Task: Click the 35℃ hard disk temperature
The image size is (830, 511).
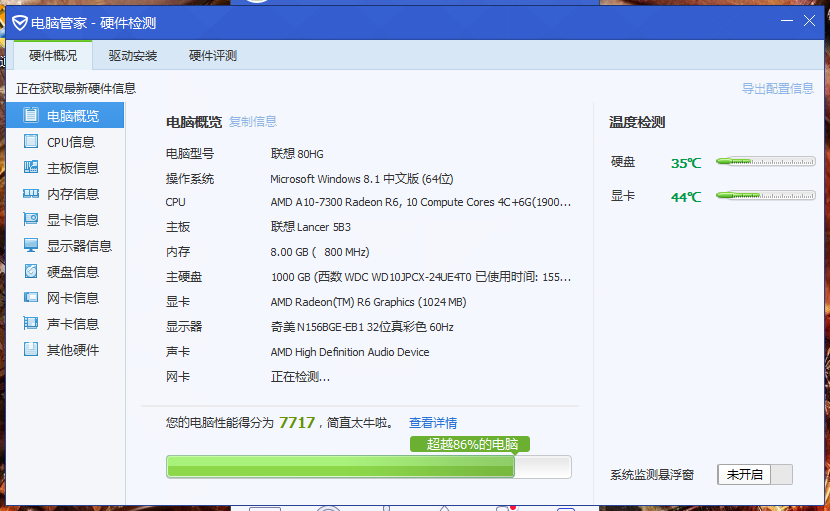Action: click(x=686, y=163)
